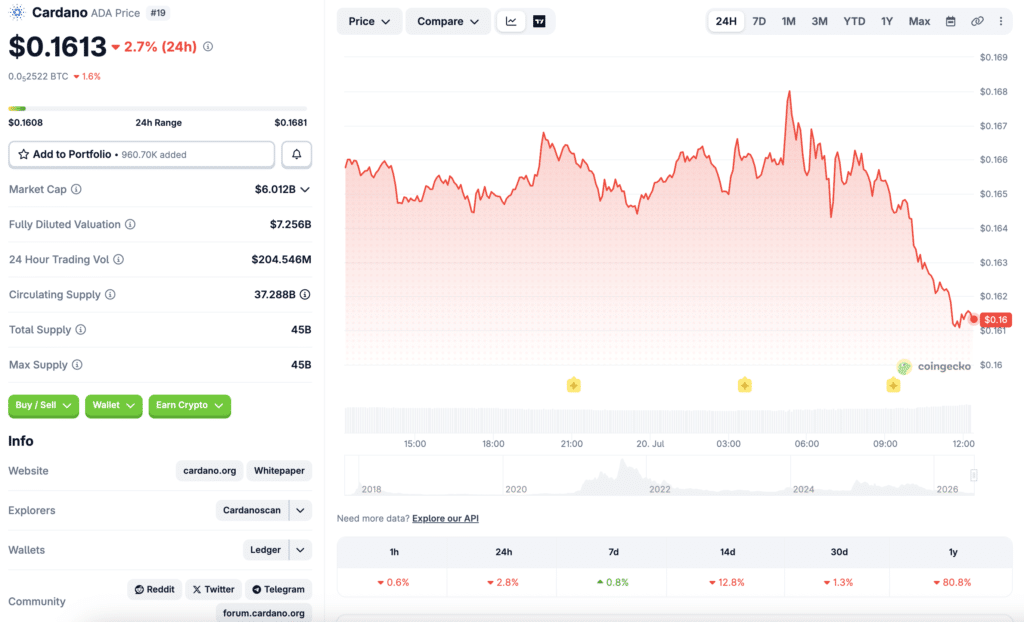Open the Wallet dropdown

[x=114, y=406]
